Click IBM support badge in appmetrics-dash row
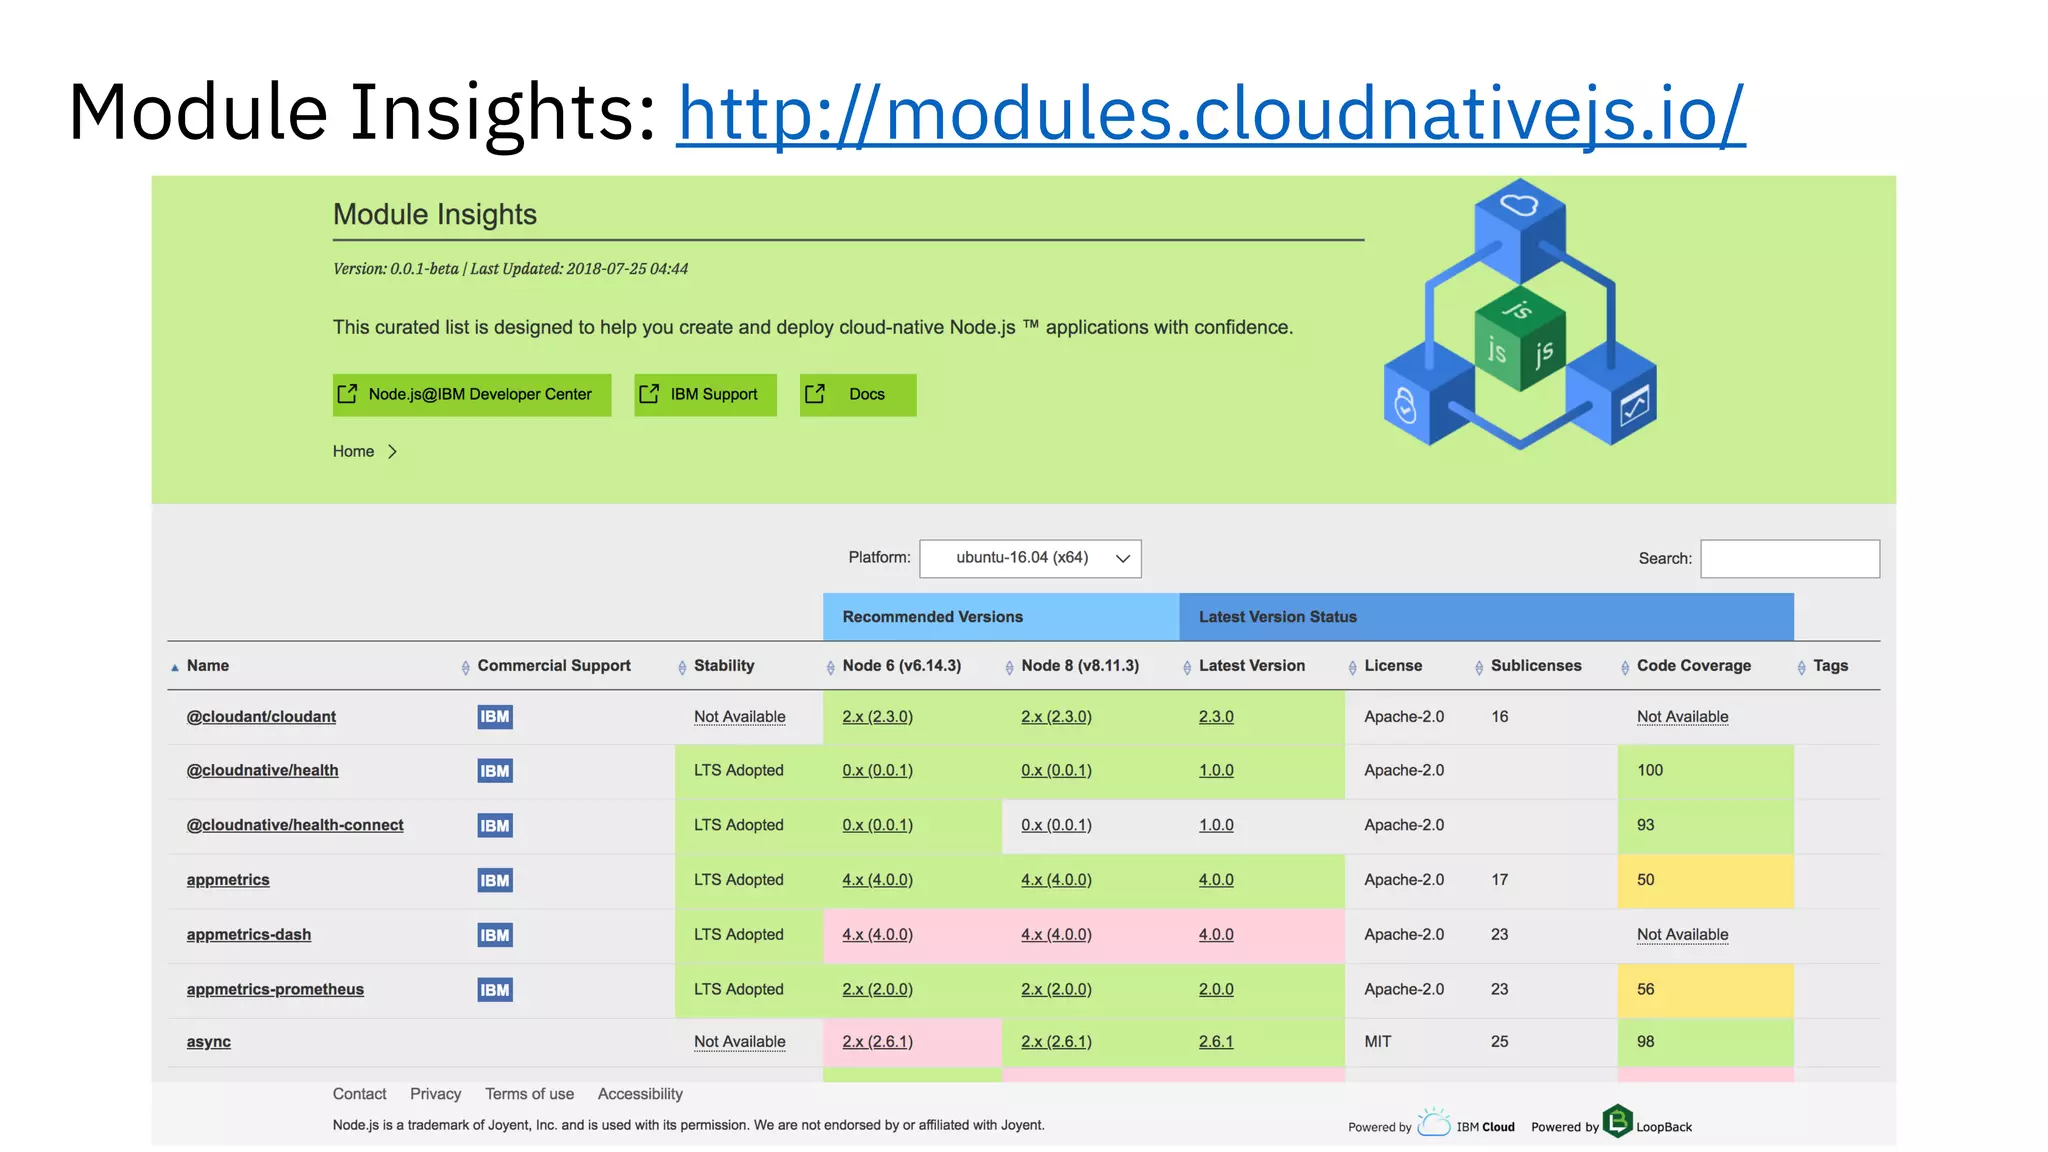Screen dimensions: 2048x1152 pyautogui.click(x=495, y=935)
